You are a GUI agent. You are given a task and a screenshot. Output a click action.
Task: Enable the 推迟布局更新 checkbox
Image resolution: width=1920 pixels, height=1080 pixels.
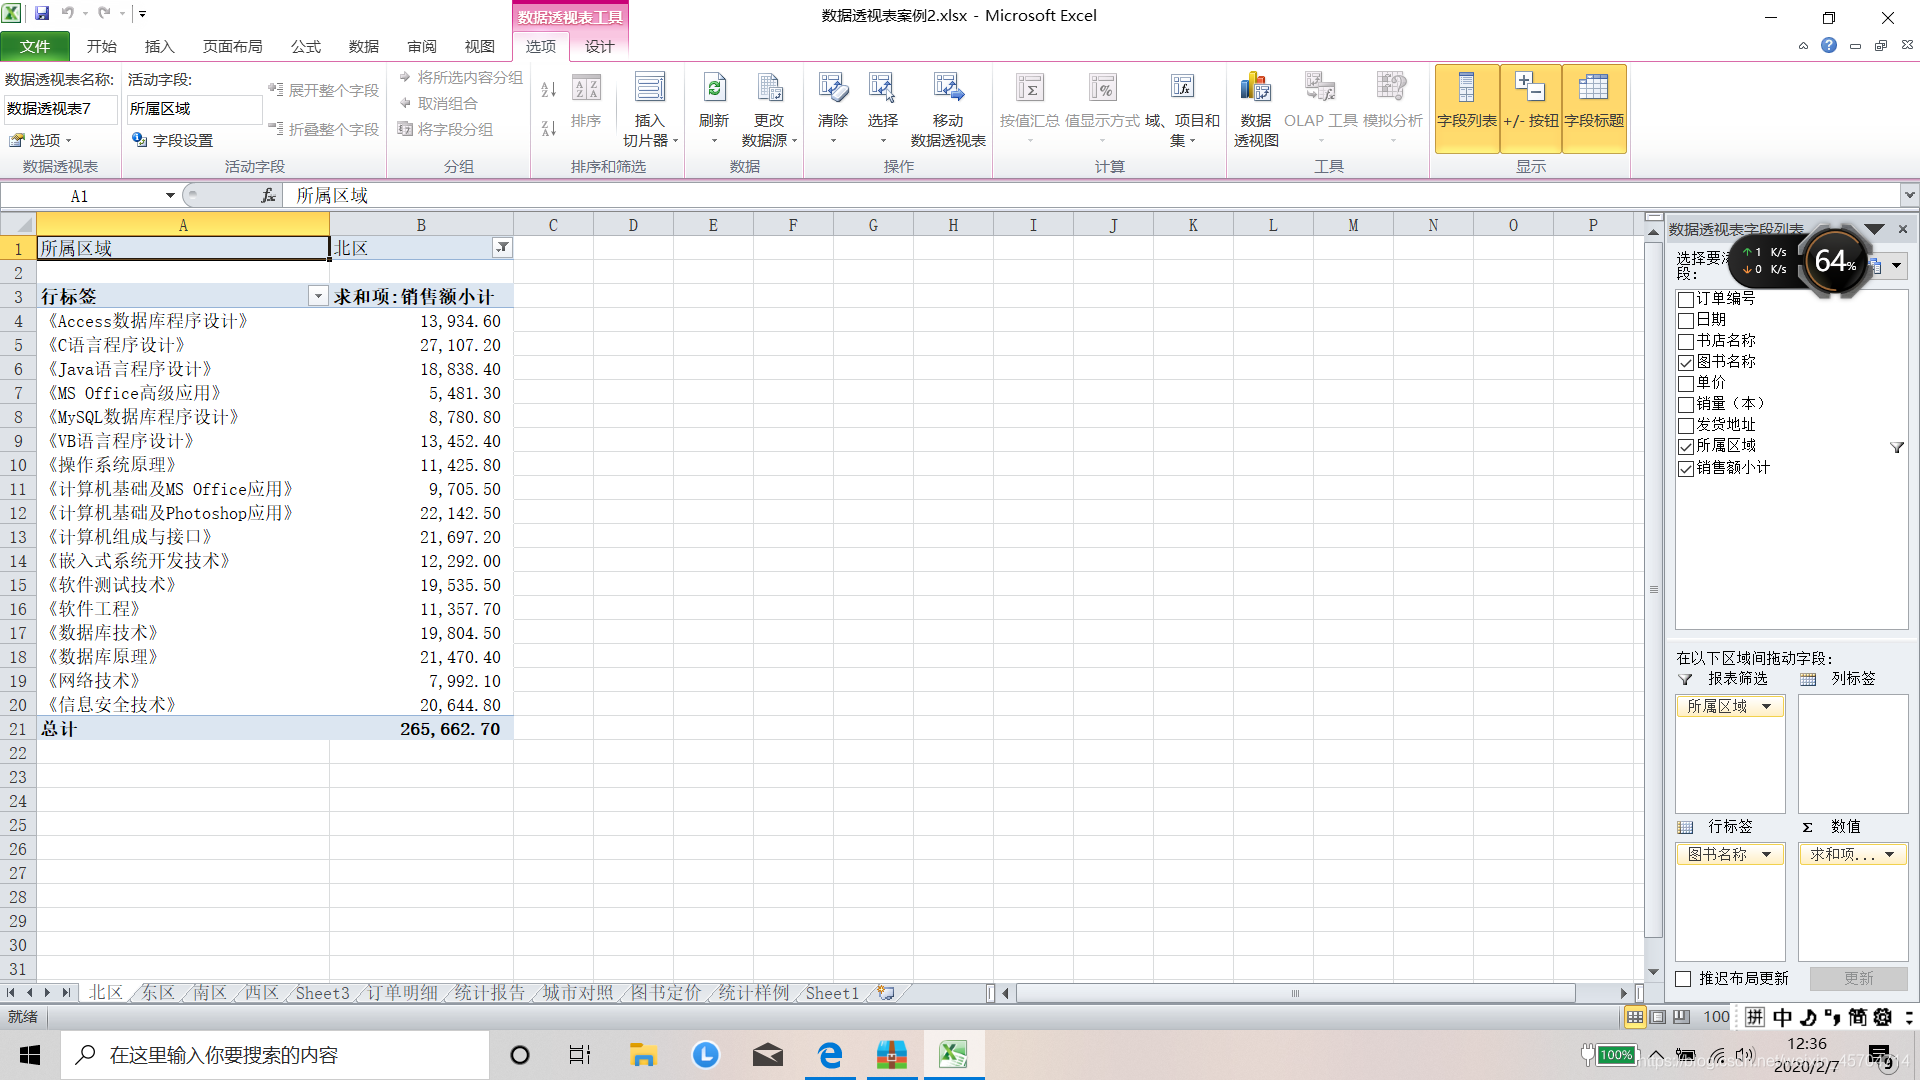(1684, 979)
